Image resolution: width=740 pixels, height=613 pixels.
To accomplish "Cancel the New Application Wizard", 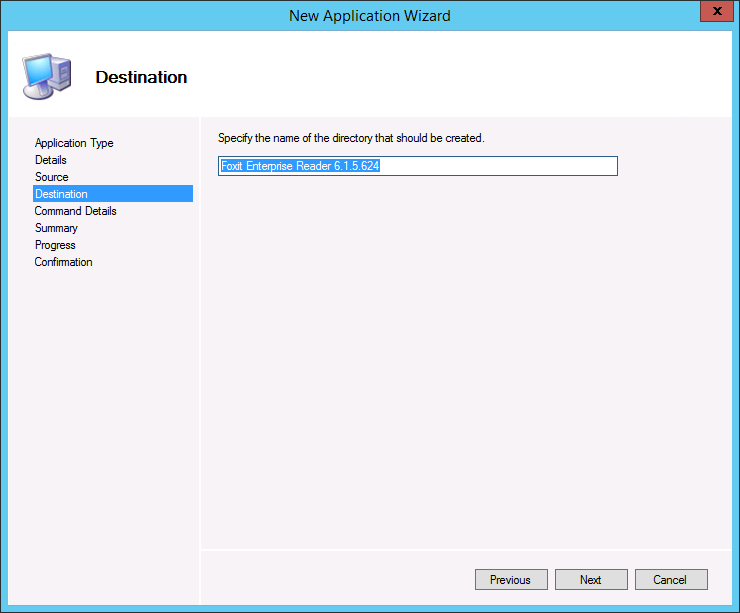I will pos(671,579).
